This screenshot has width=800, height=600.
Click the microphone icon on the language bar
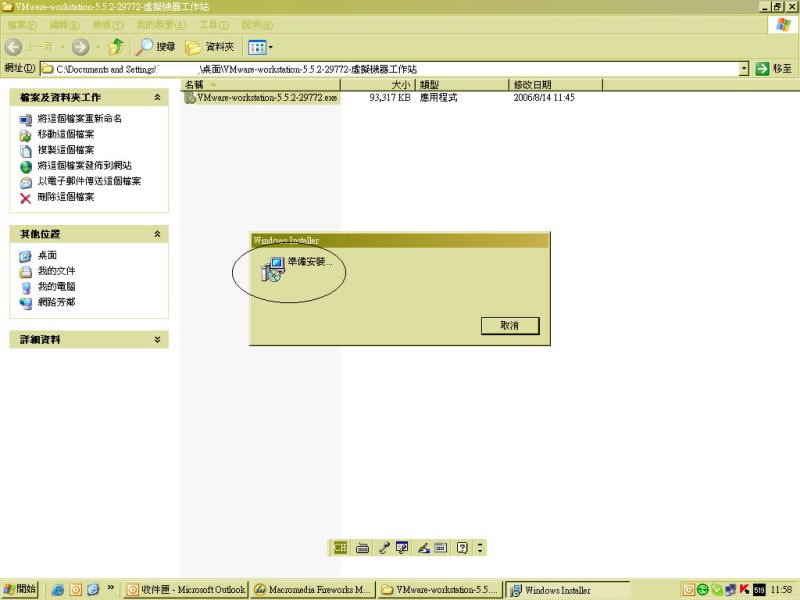[384, 548]
